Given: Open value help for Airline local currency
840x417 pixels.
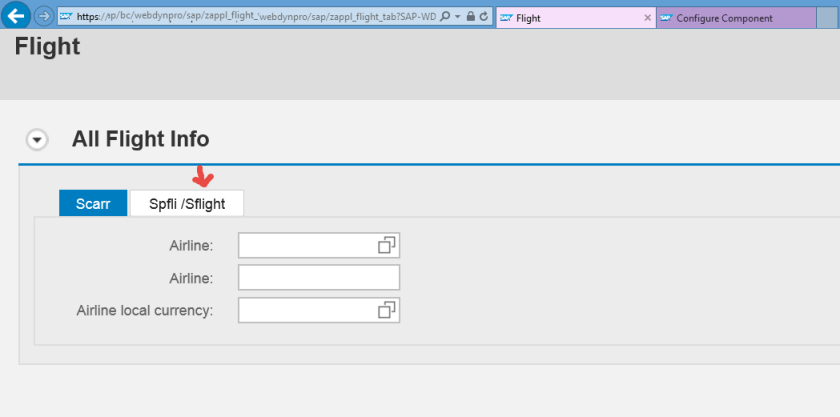Looking at the screenshot, I should (x=387, y=310).
